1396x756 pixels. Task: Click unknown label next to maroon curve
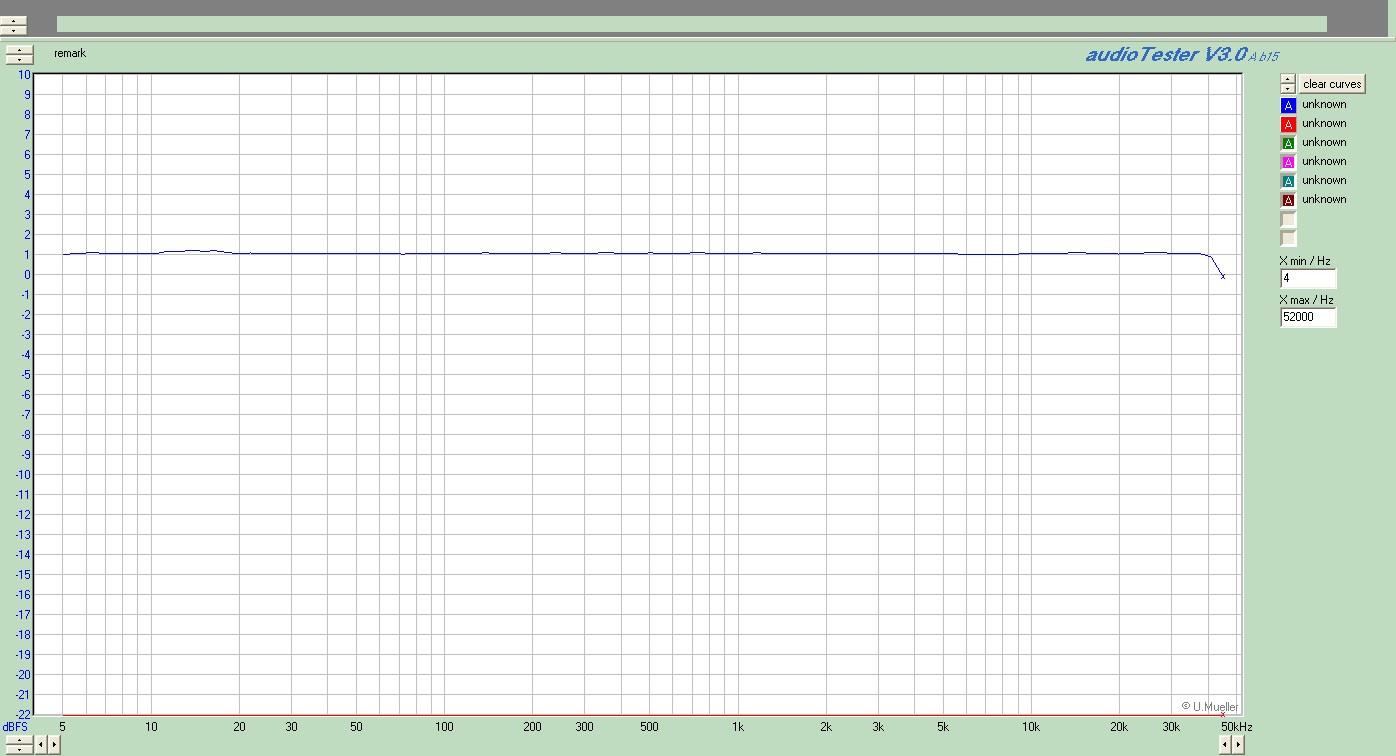tap(1324, 199)
